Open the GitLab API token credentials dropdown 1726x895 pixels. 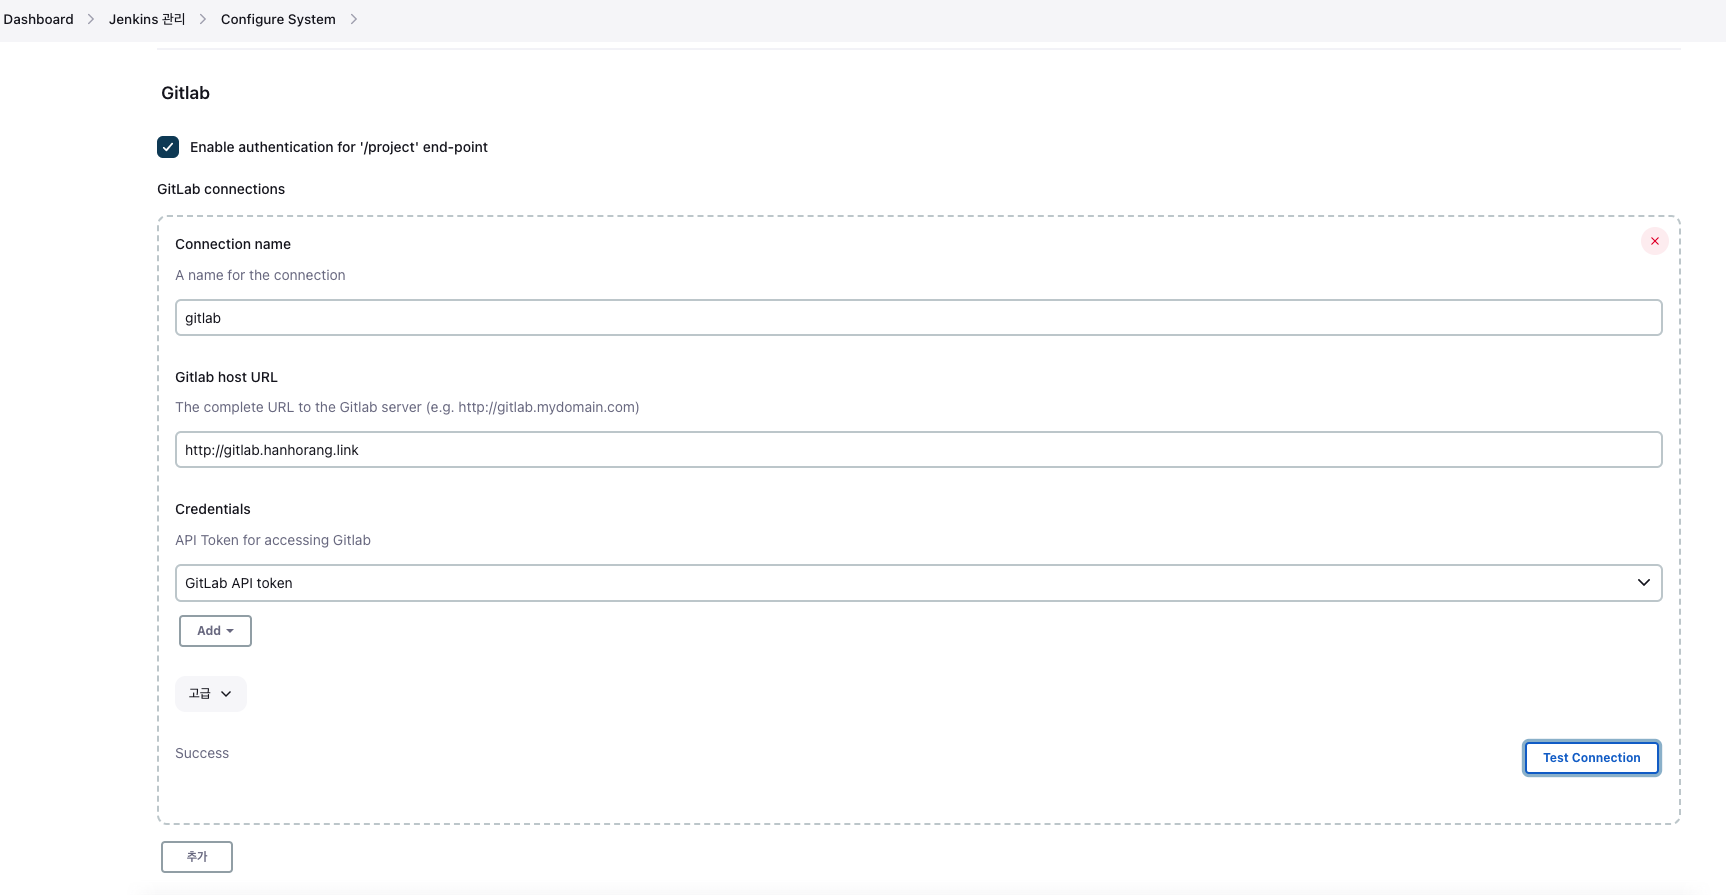918,583
